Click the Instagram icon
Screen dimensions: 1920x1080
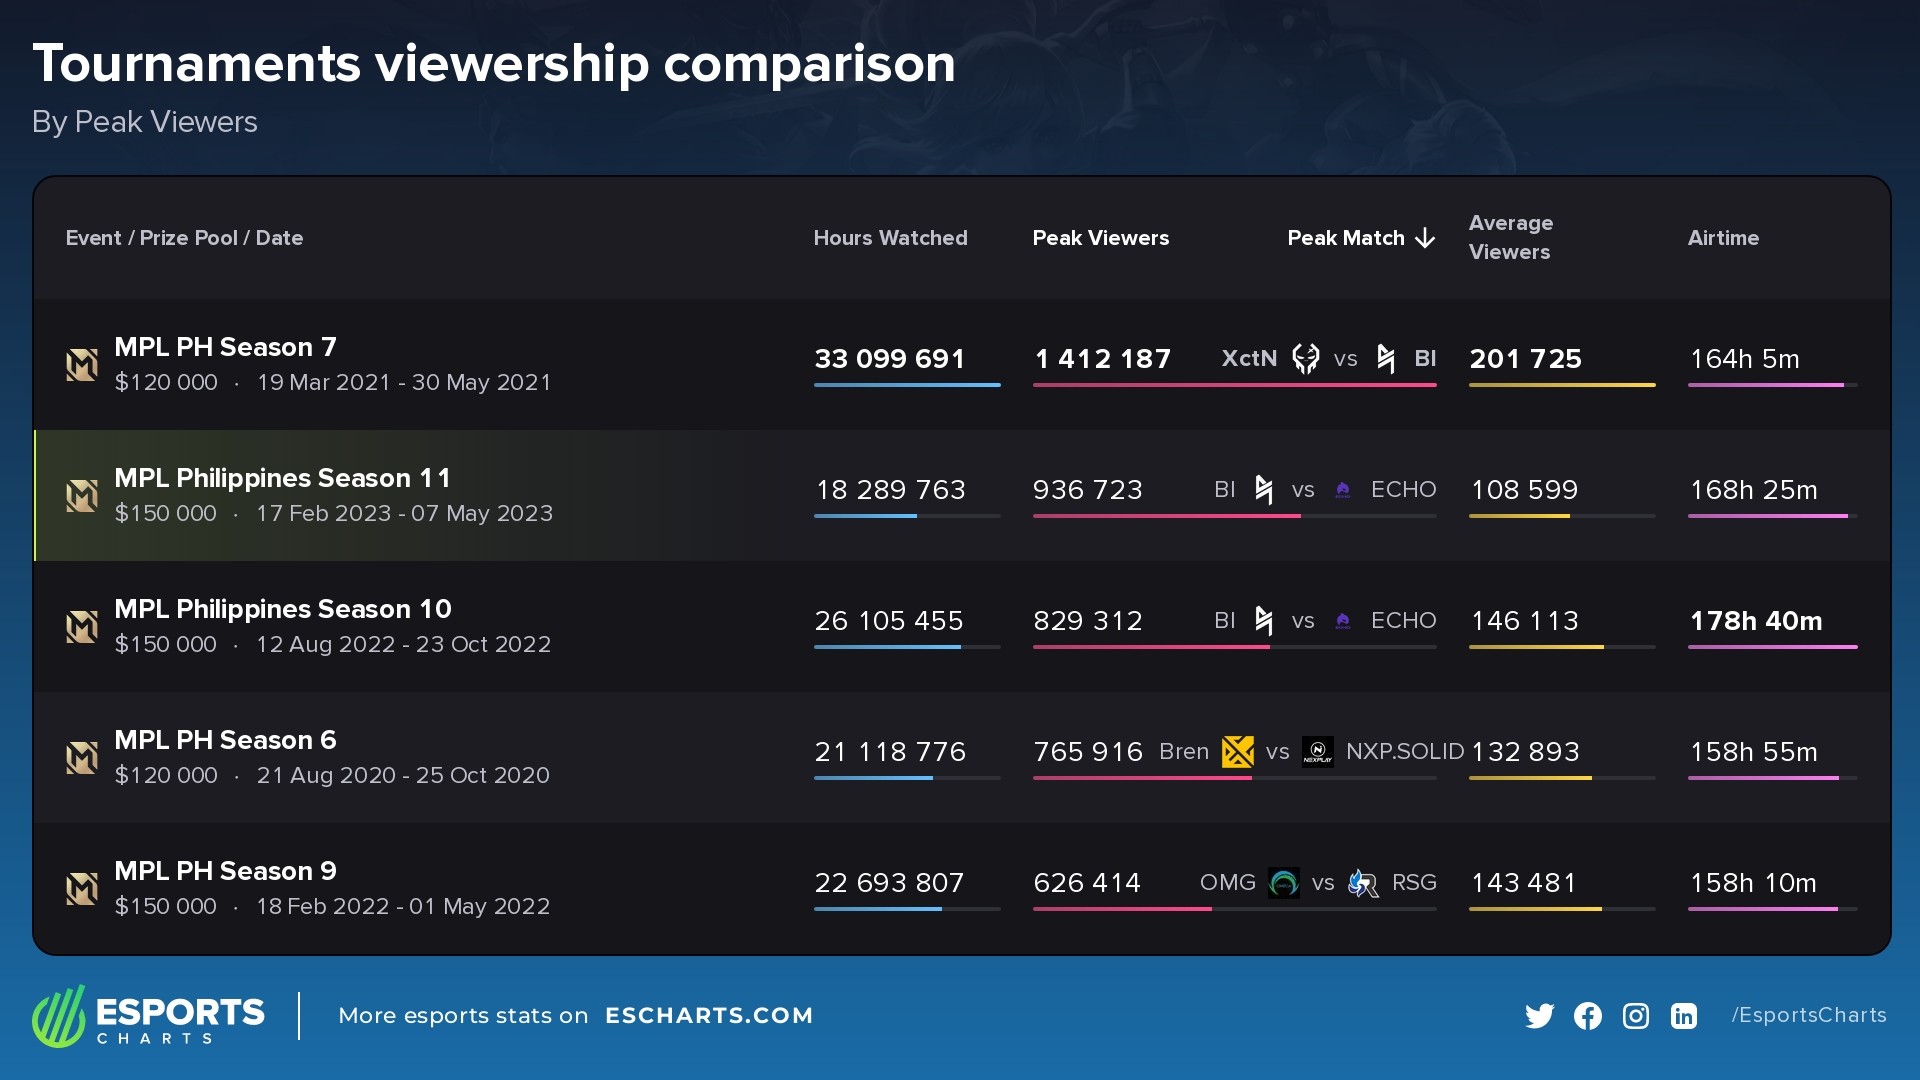coord(1635,1016)
